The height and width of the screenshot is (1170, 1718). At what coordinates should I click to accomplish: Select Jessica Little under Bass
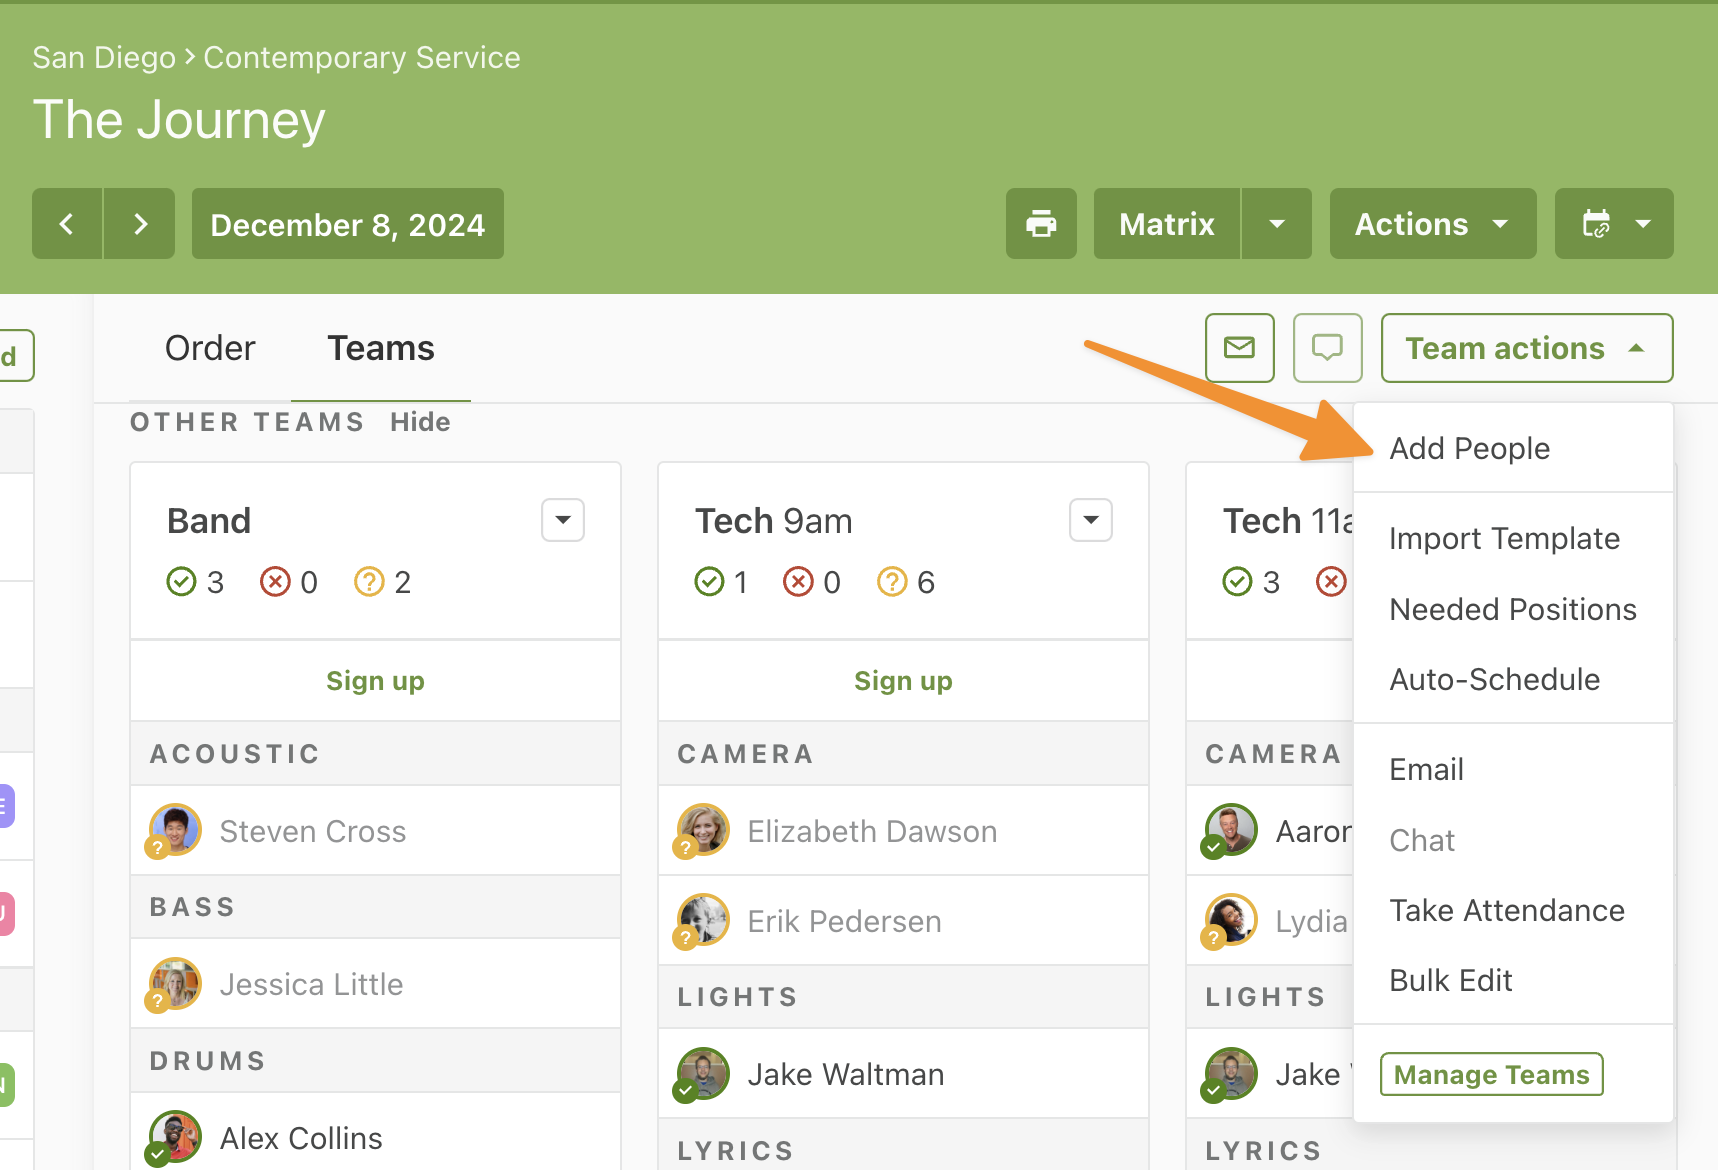coord(311,985)
